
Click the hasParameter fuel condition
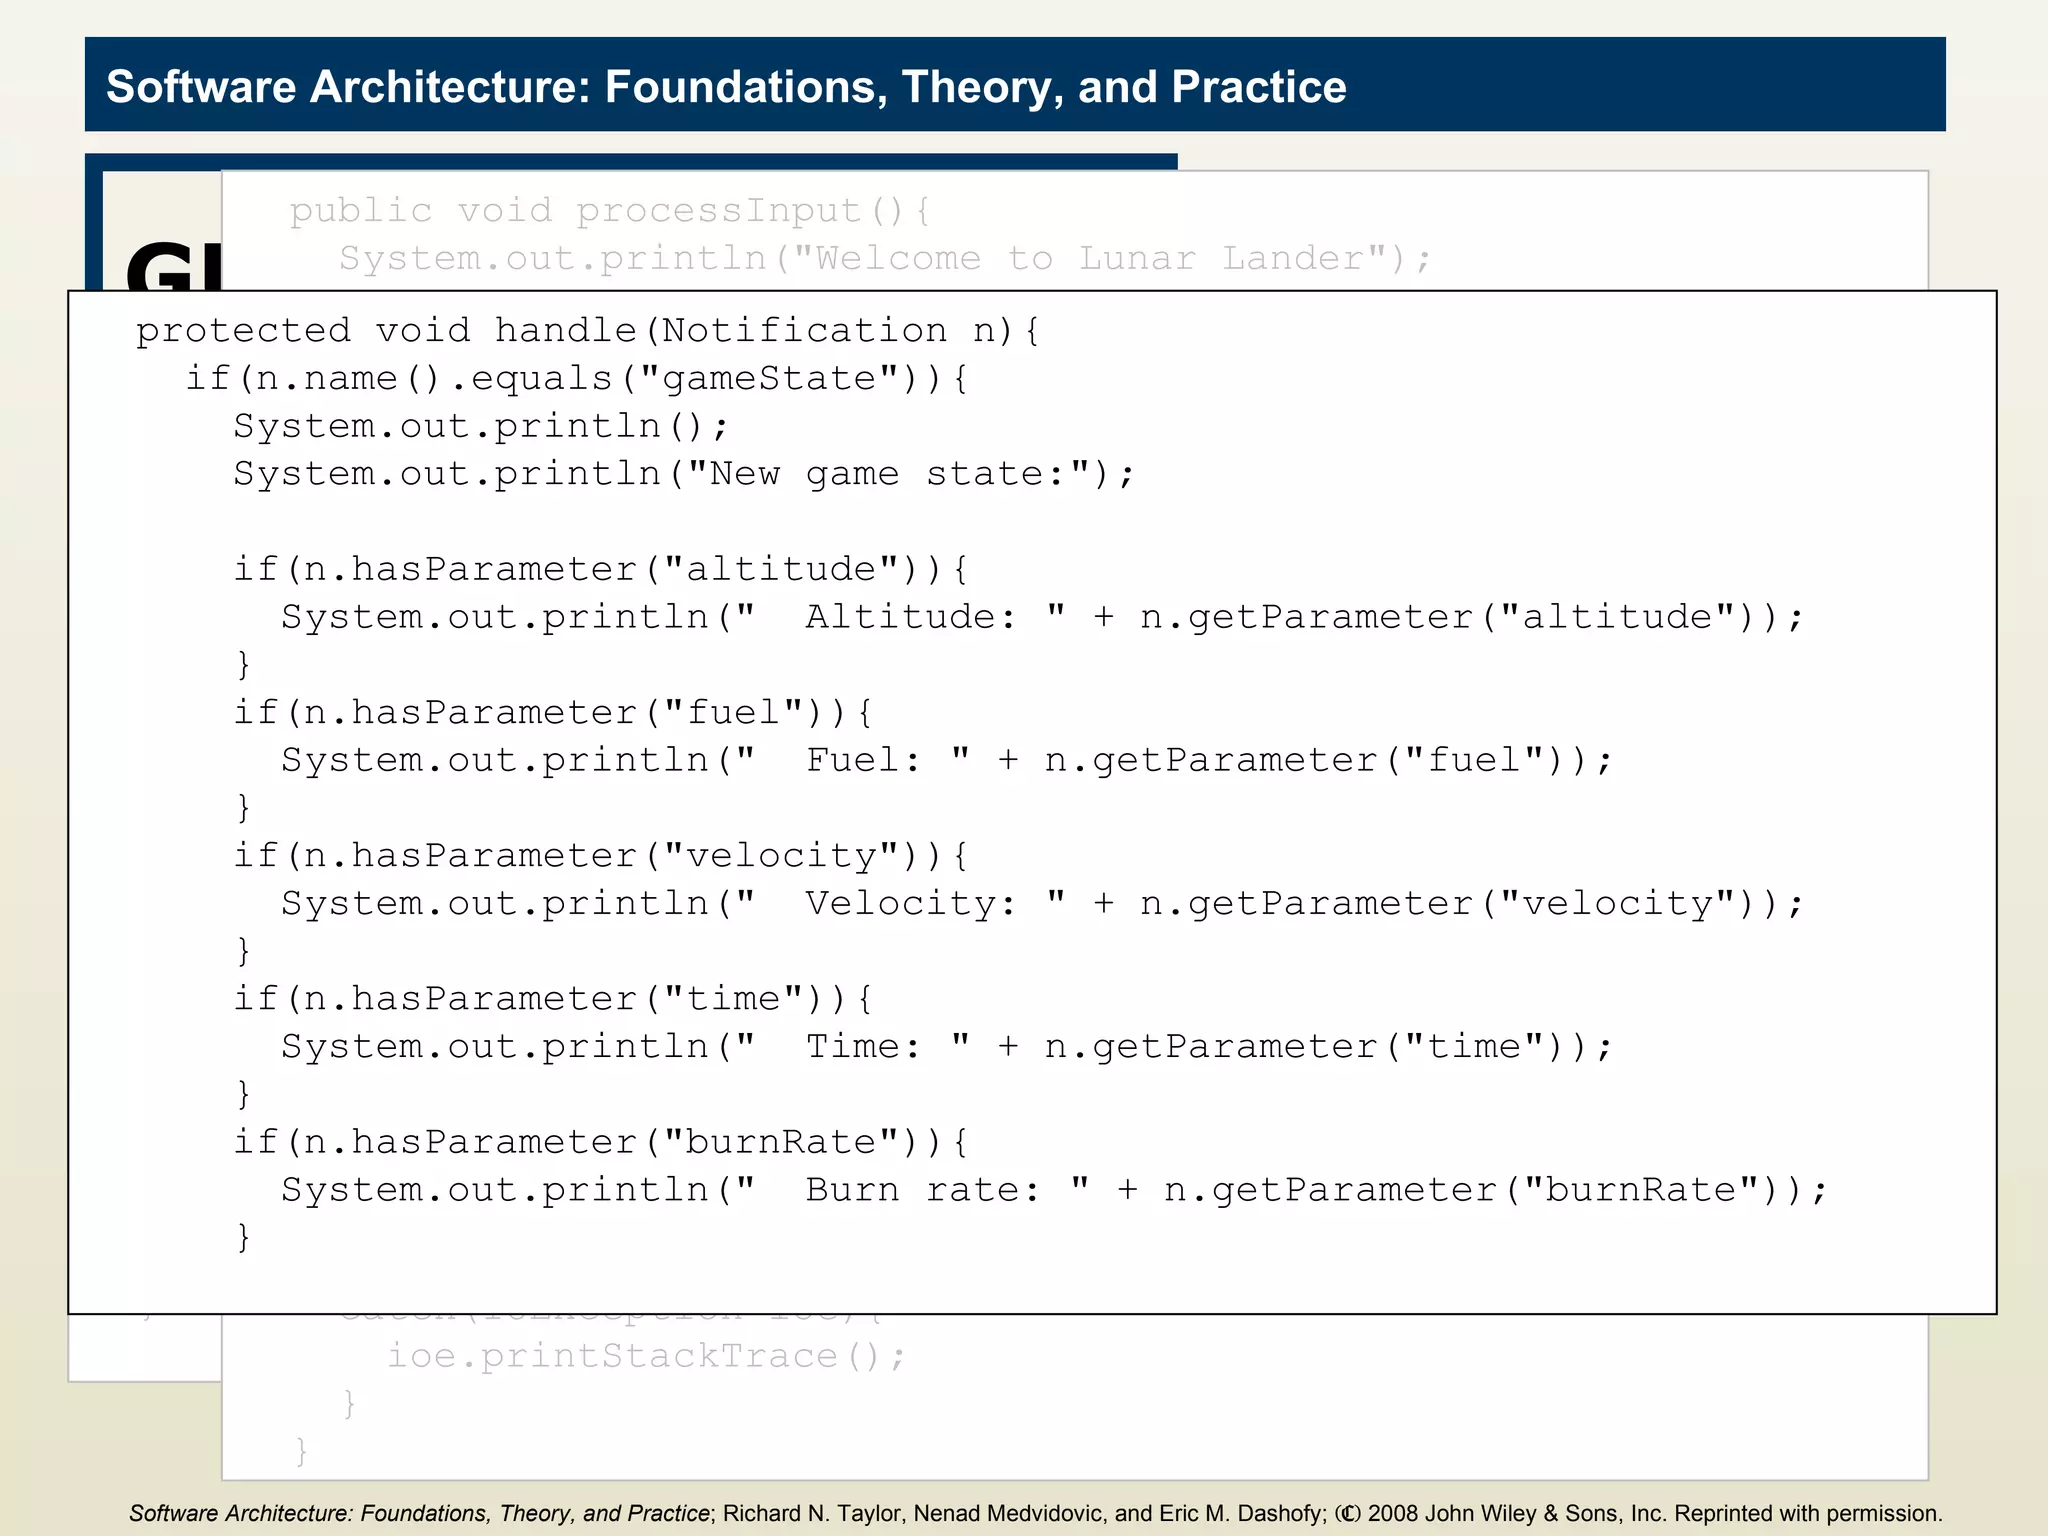(x=552, y=713)
